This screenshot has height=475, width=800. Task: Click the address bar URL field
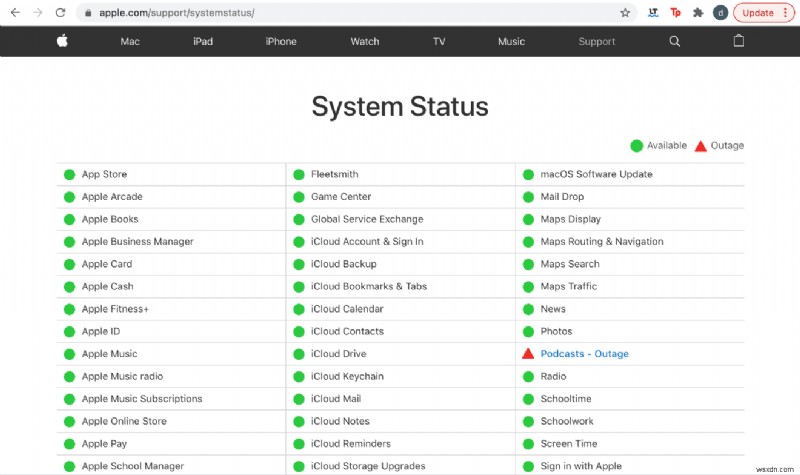pyautogui.click(x=357, y=13)
